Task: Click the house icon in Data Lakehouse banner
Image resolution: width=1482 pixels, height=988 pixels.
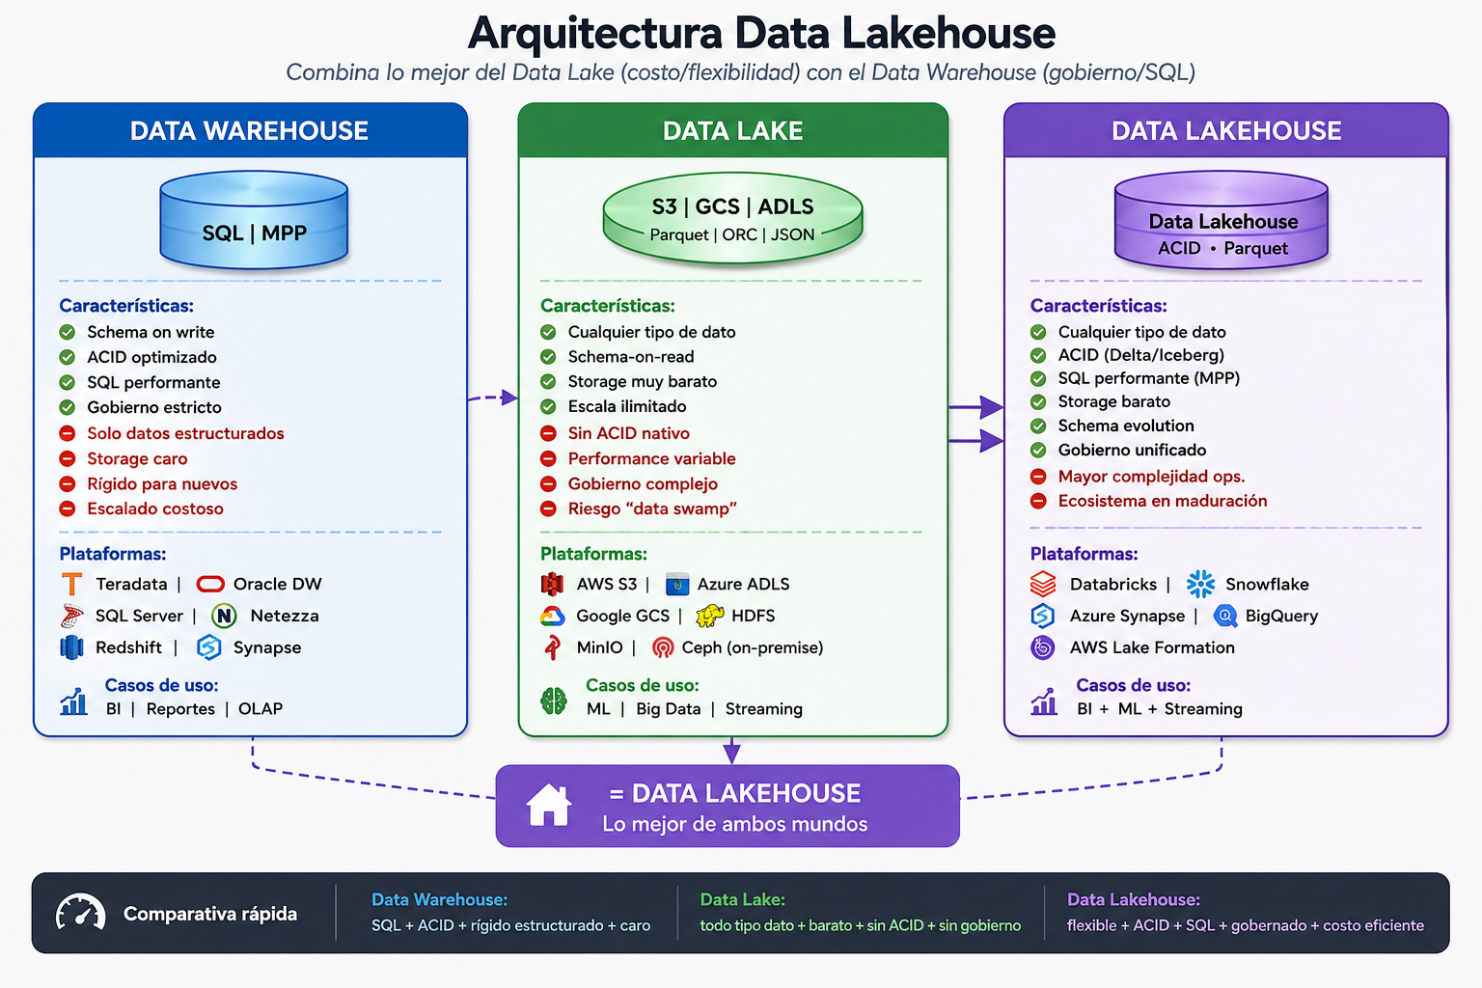Action: 548,805
